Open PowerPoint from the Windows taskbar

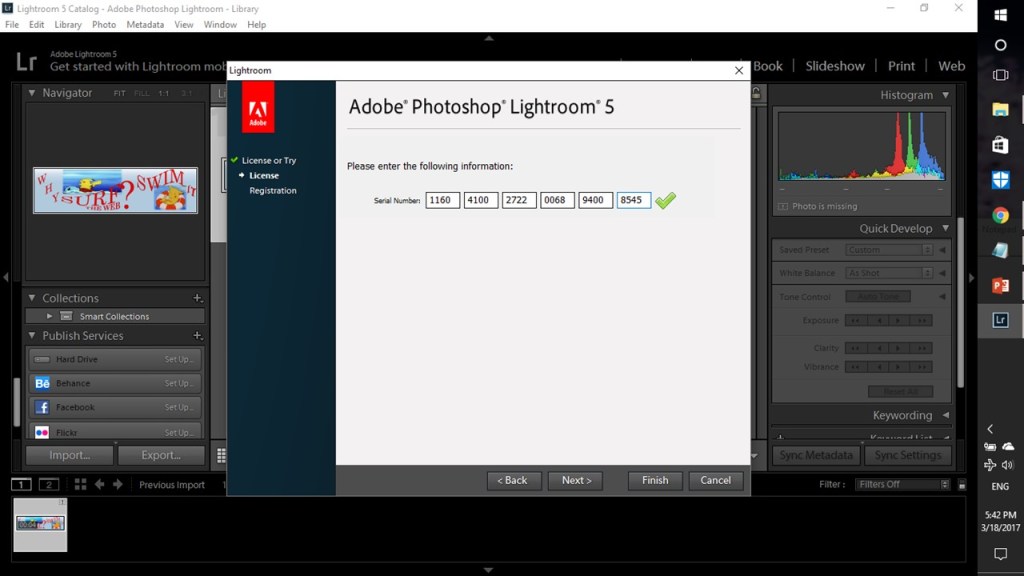(x=1000, y=285)
